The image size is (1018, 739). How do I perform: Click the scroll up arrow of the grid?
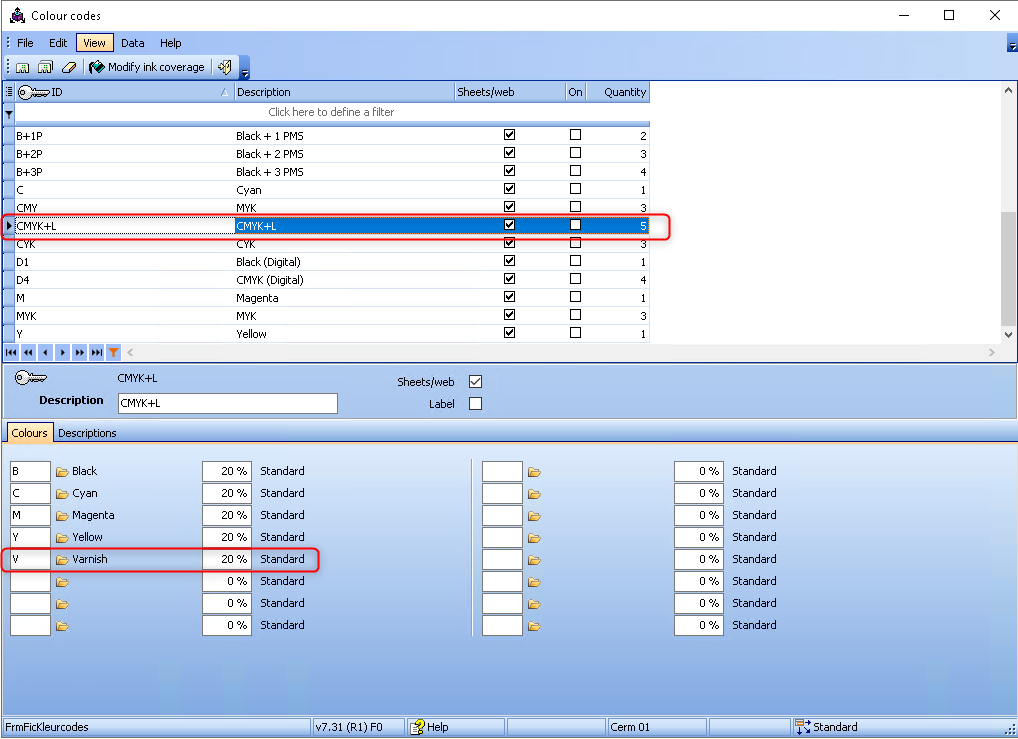[x=1008, y=91]
